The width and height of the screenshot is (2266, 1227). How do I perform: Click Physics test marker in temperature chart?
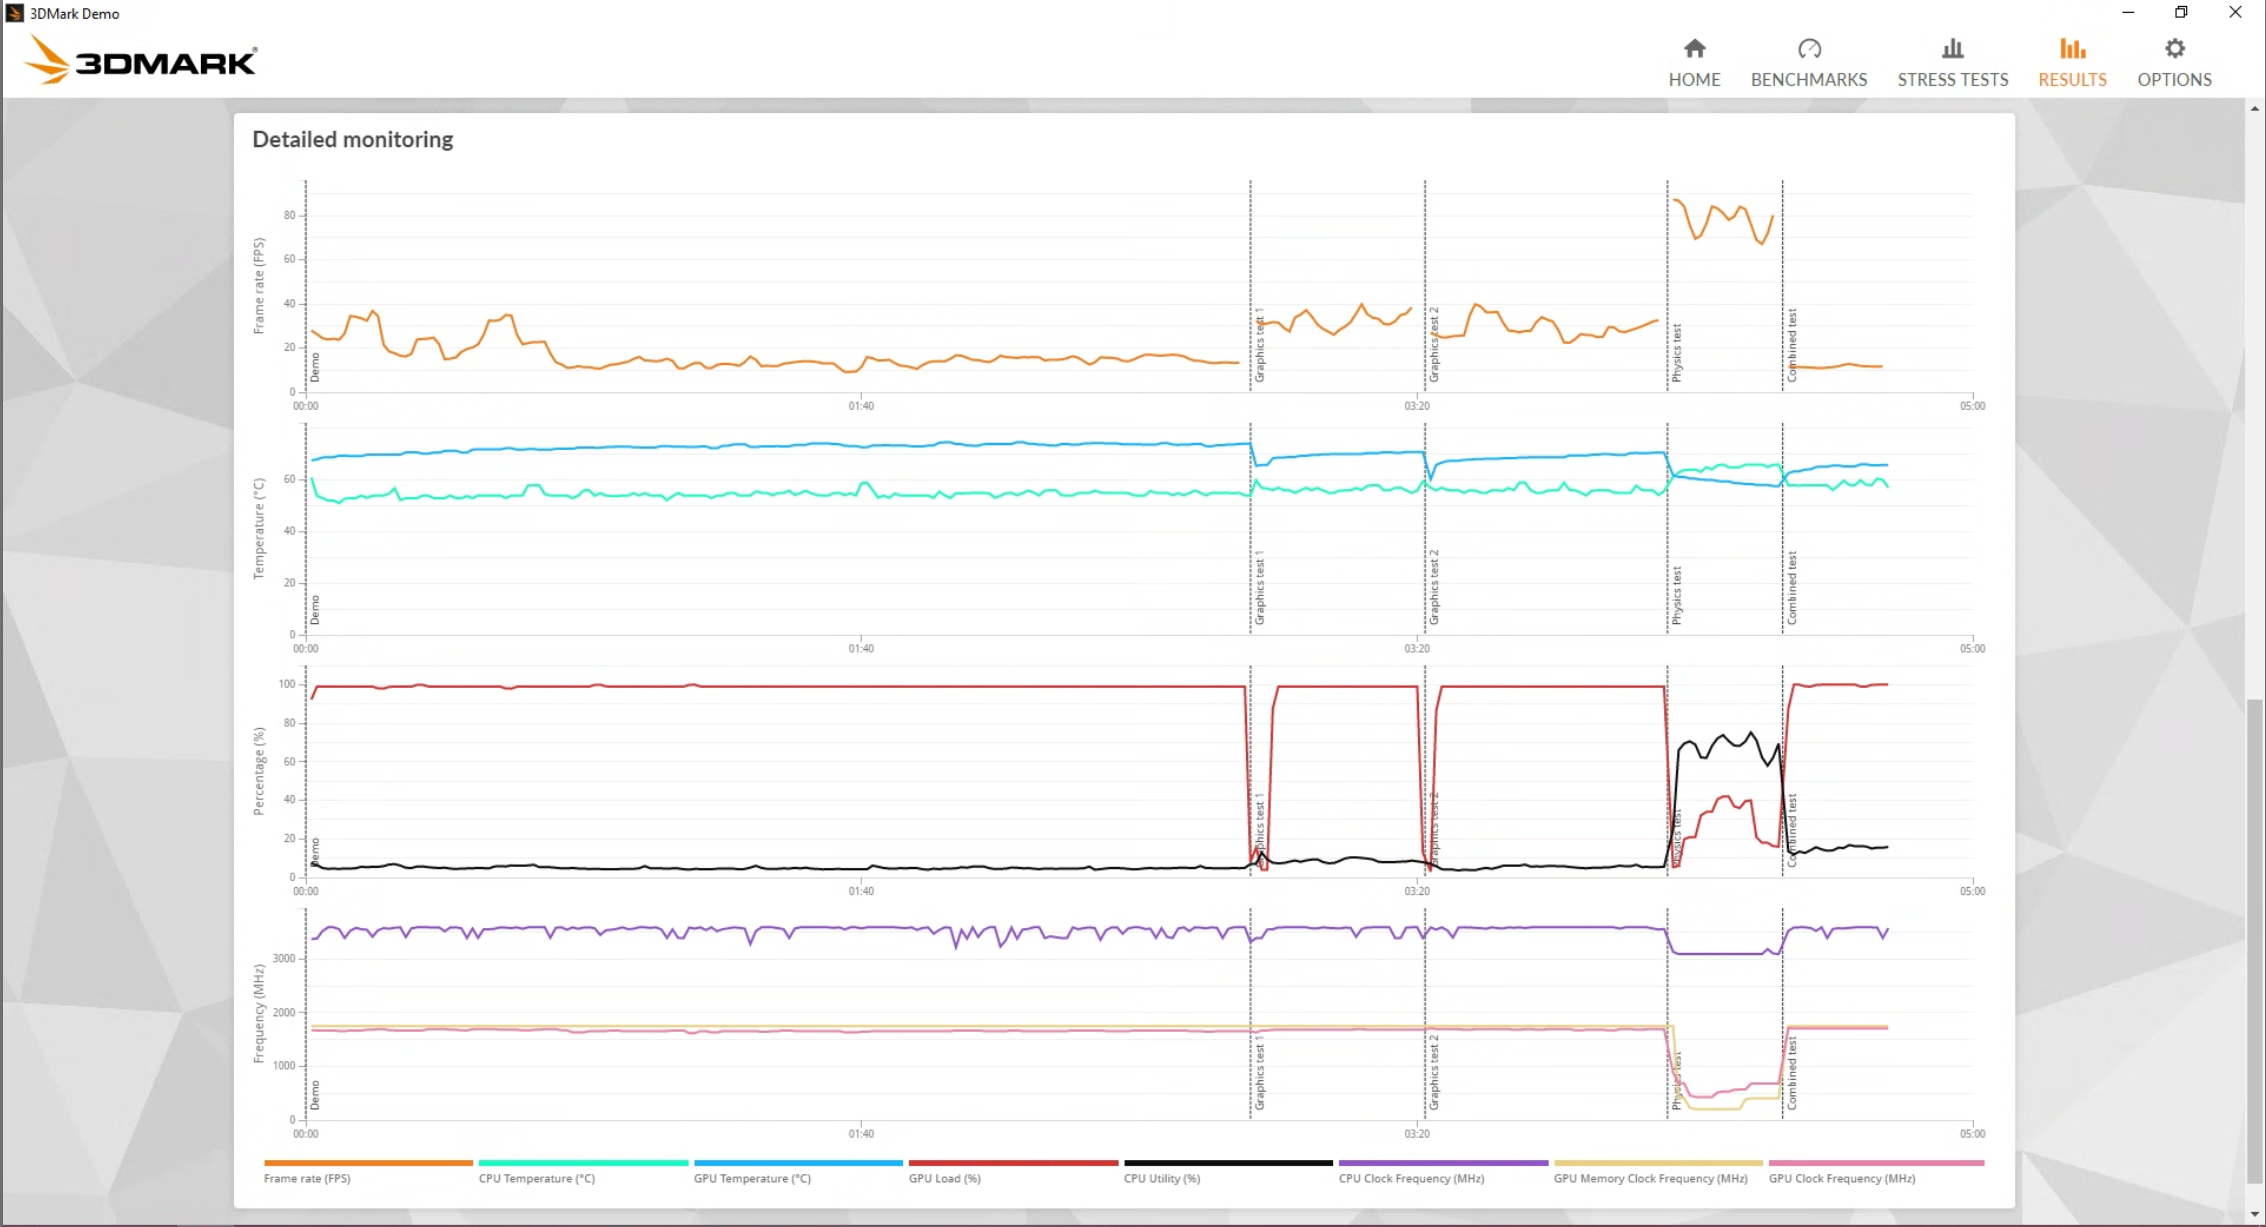point(1677,596)
